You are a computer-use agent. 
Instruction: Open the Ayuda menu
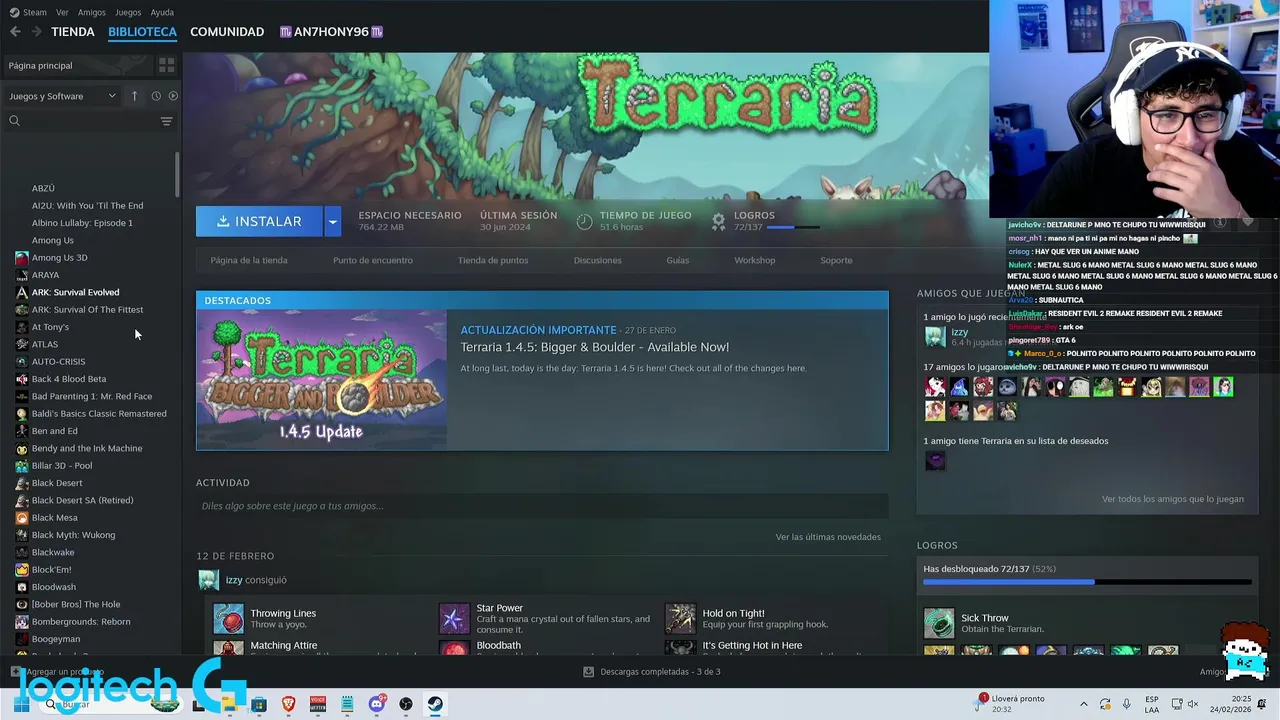click(162, 12)
